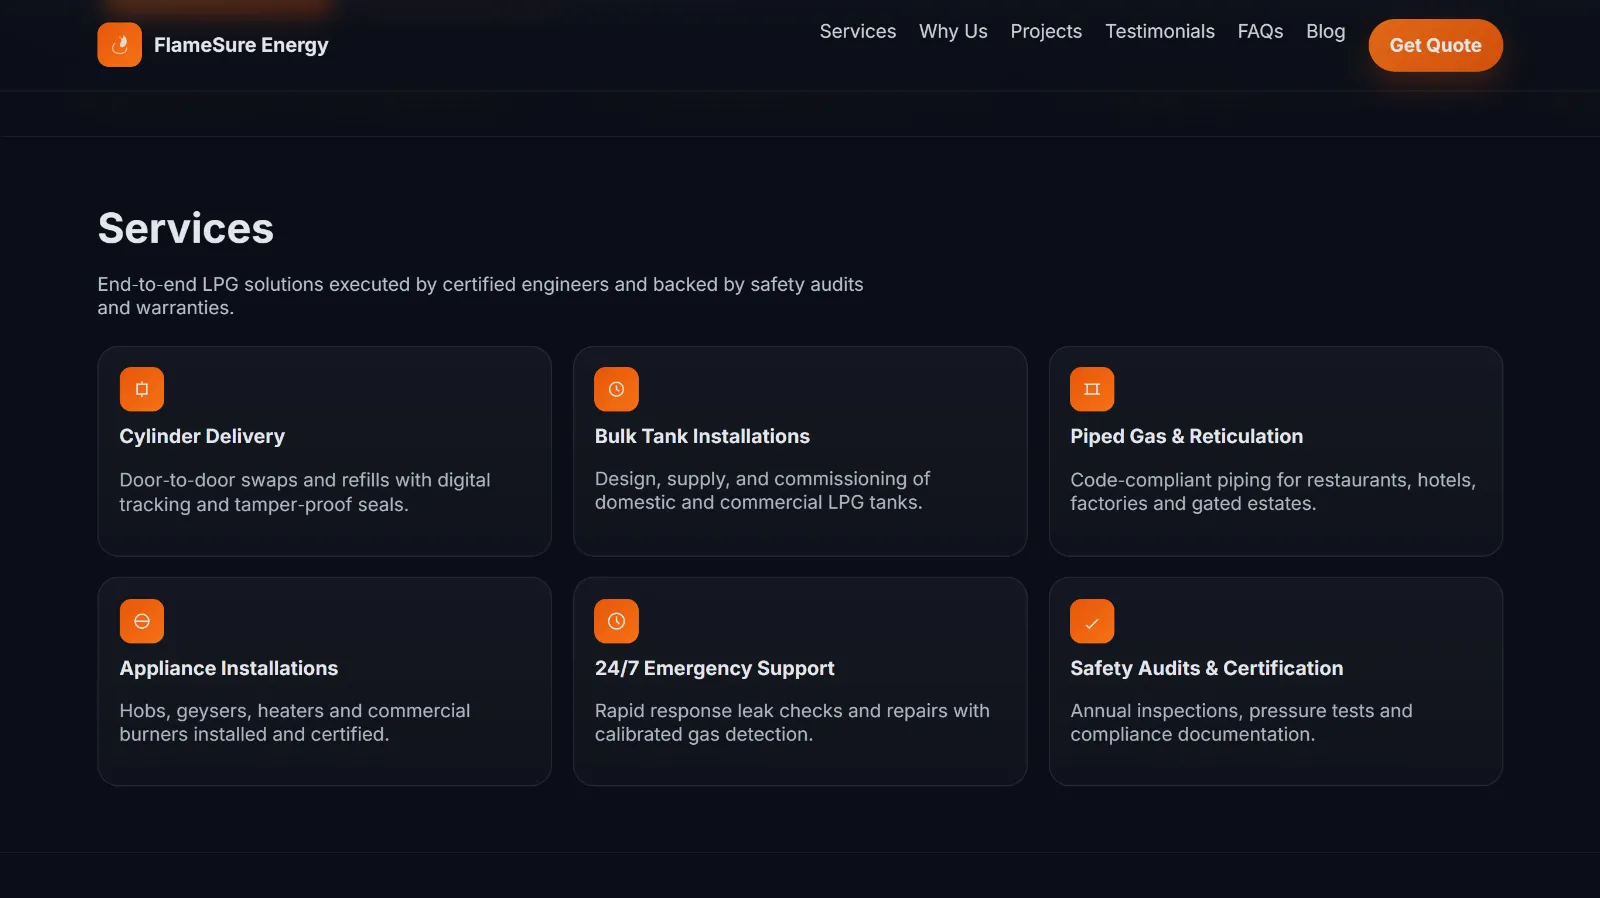Click the FlameSure Energy brand name
This screenshot has height=898, width=1600.
(x=241, y=45)
